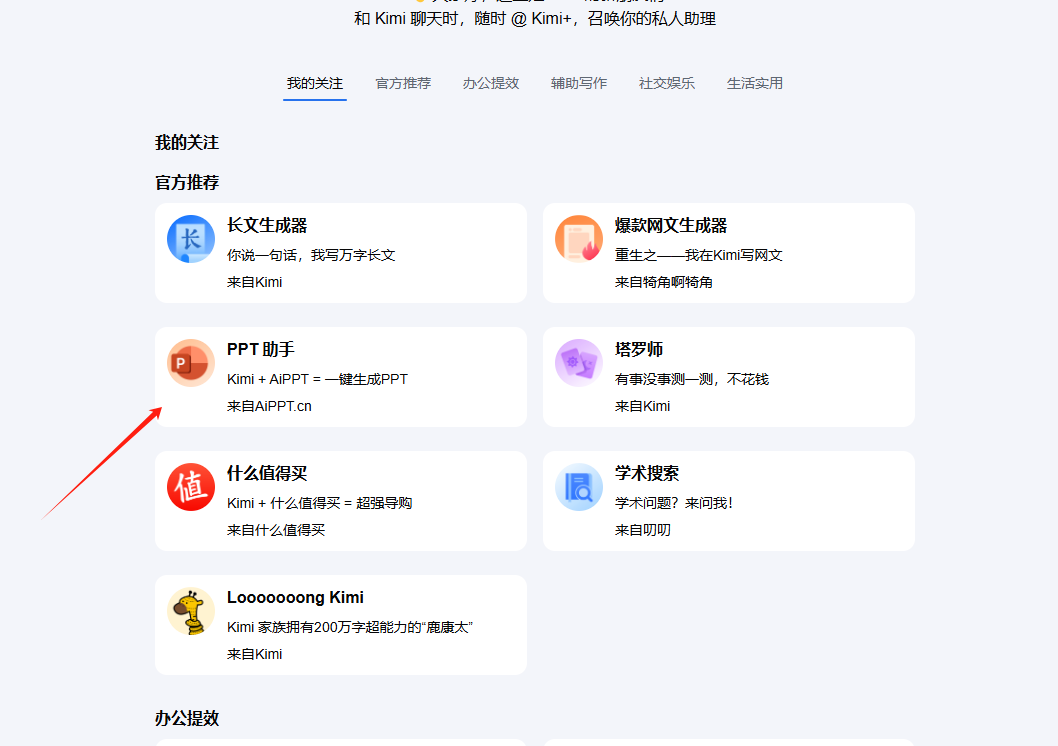Screen dimensions: 1058x746
Task: Click the 来自犄角啊犄角 source text
Action: tap(664, 282)
